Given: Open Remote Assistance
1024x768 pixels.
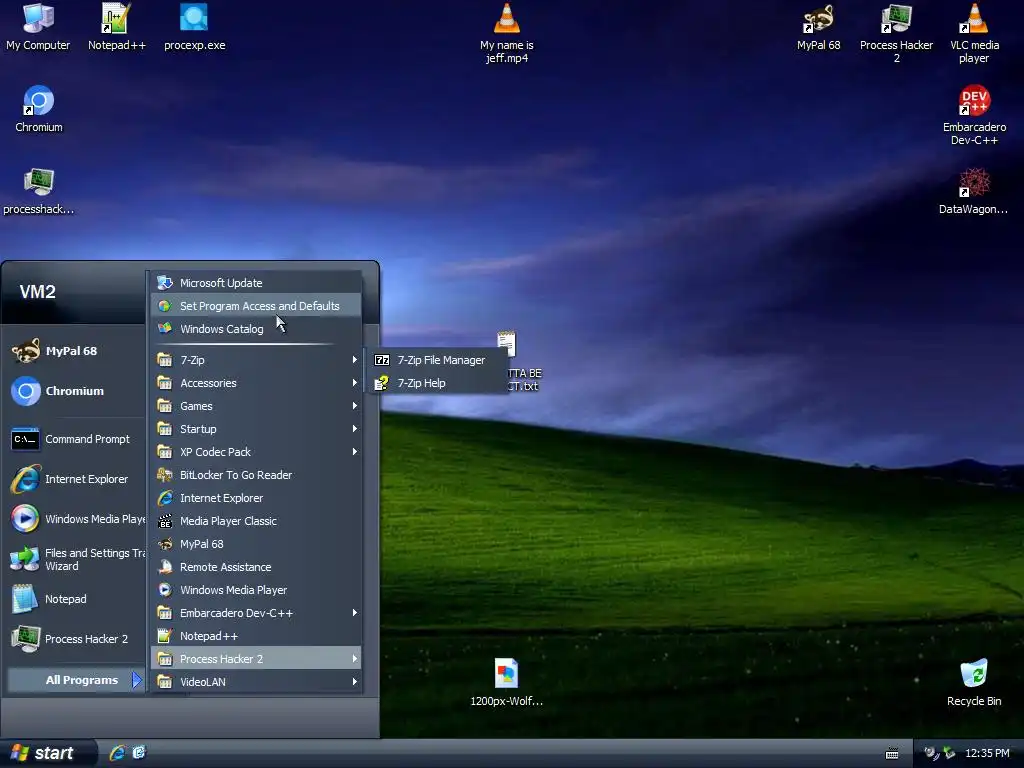Looking at the screenshot, I should 257,567.
